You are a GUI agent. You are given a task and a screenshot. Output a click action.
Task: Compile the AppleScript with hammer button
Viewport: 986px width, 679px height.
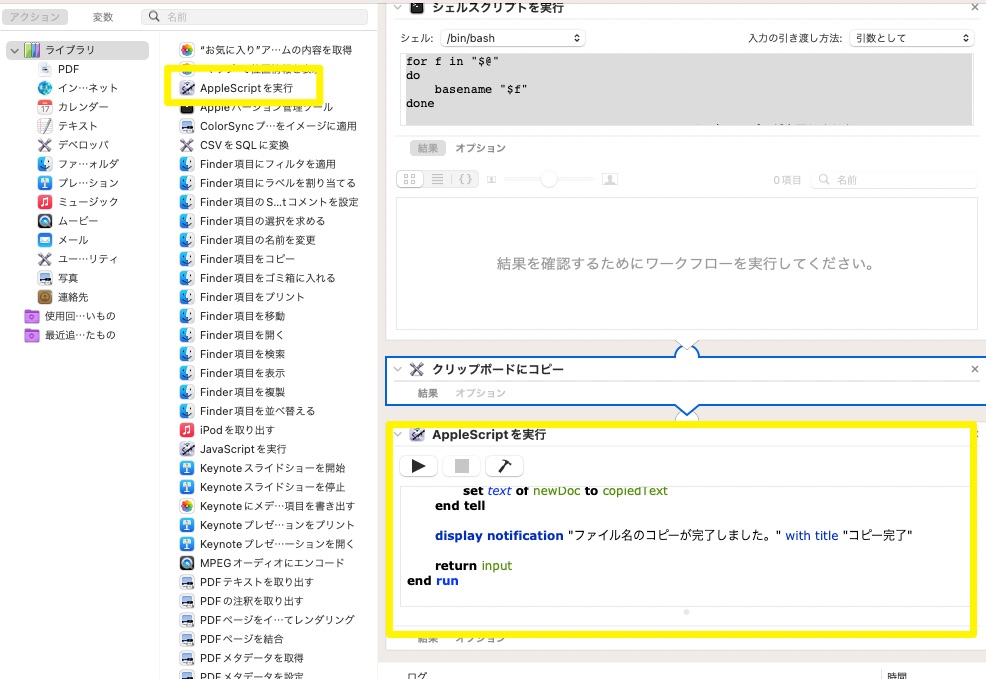pos(504,466)
